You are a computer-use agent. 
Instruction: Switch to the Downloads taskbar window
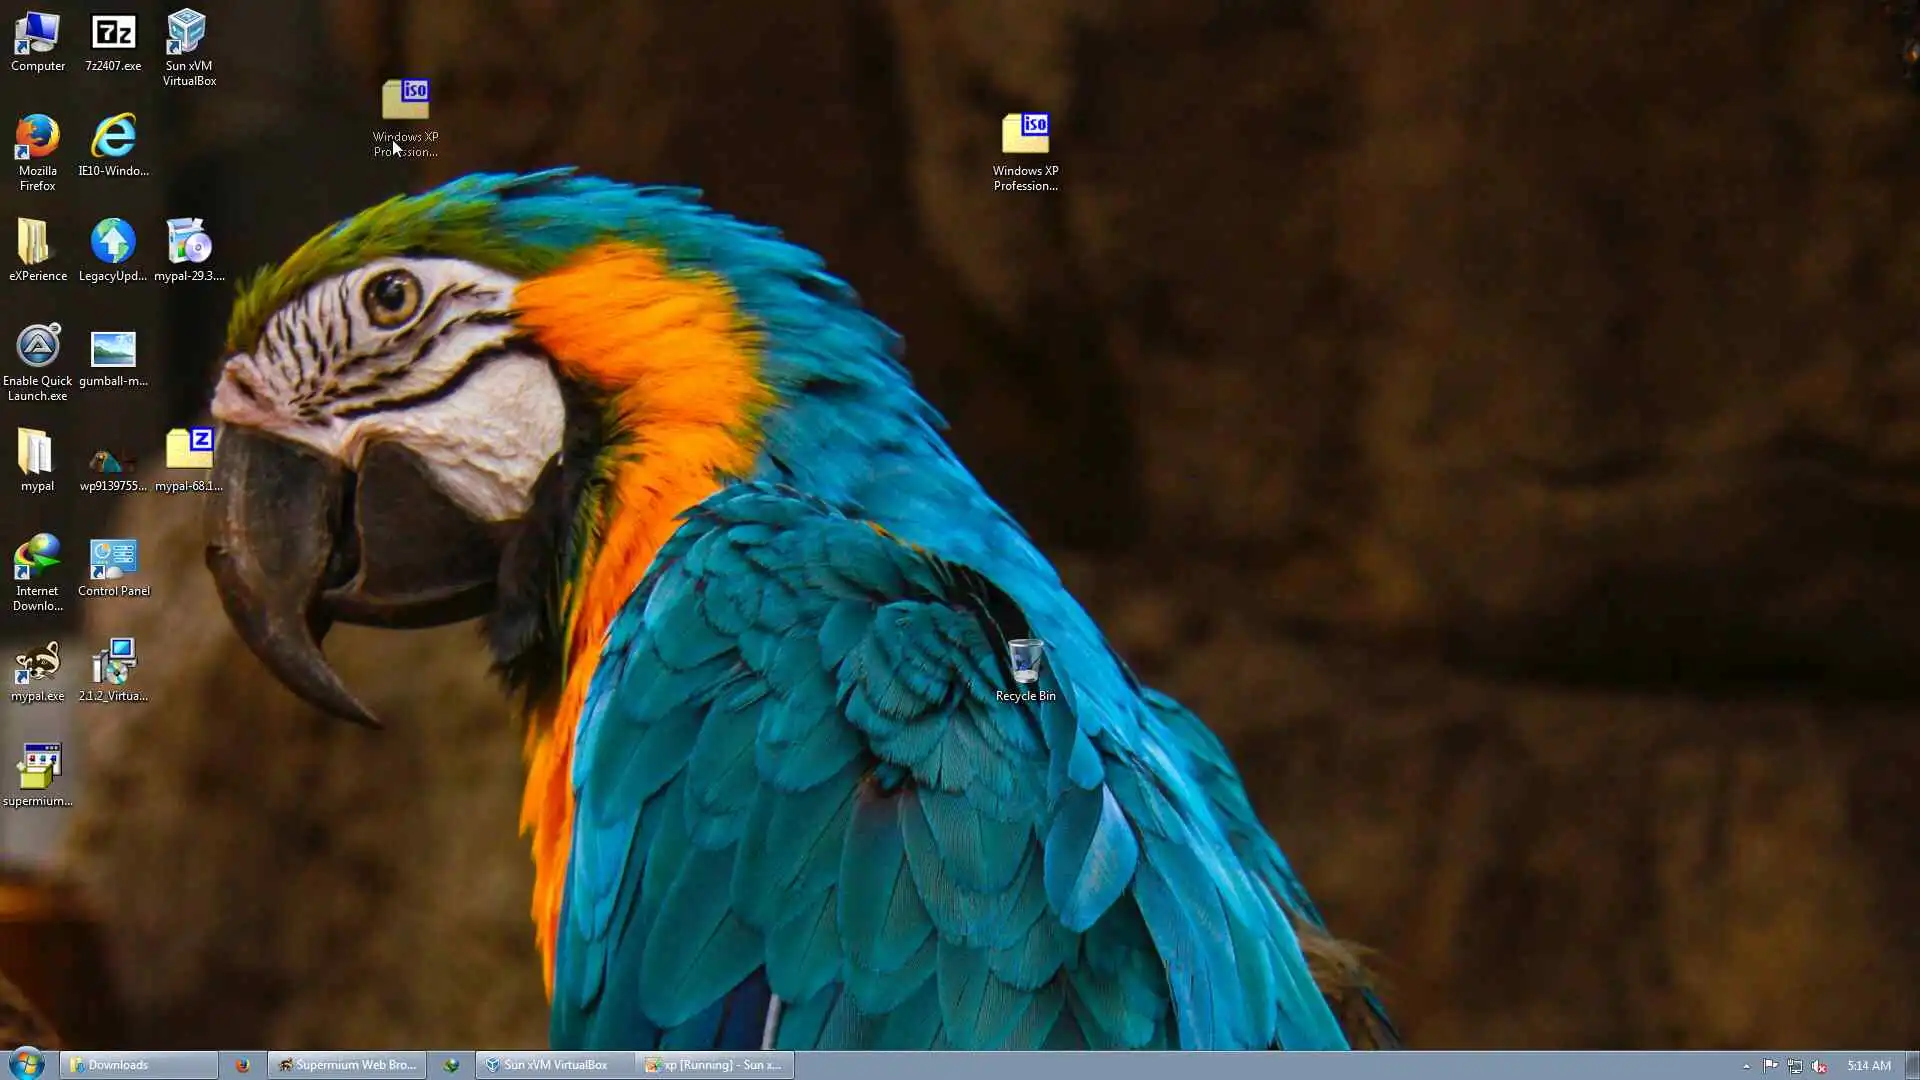(138, 1065)
